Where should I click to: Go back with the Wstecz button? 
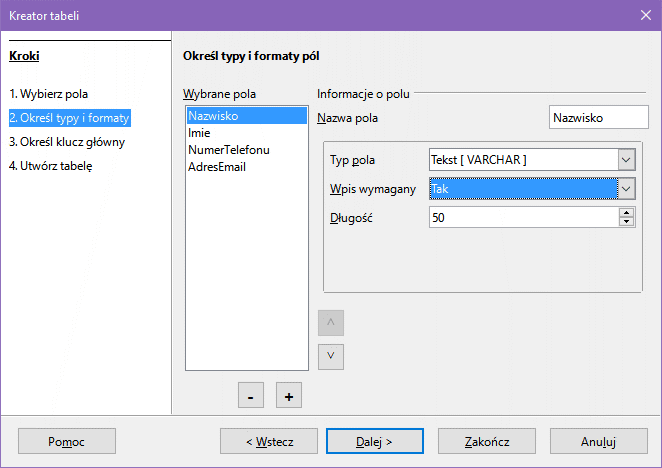[x=269, y=441]
